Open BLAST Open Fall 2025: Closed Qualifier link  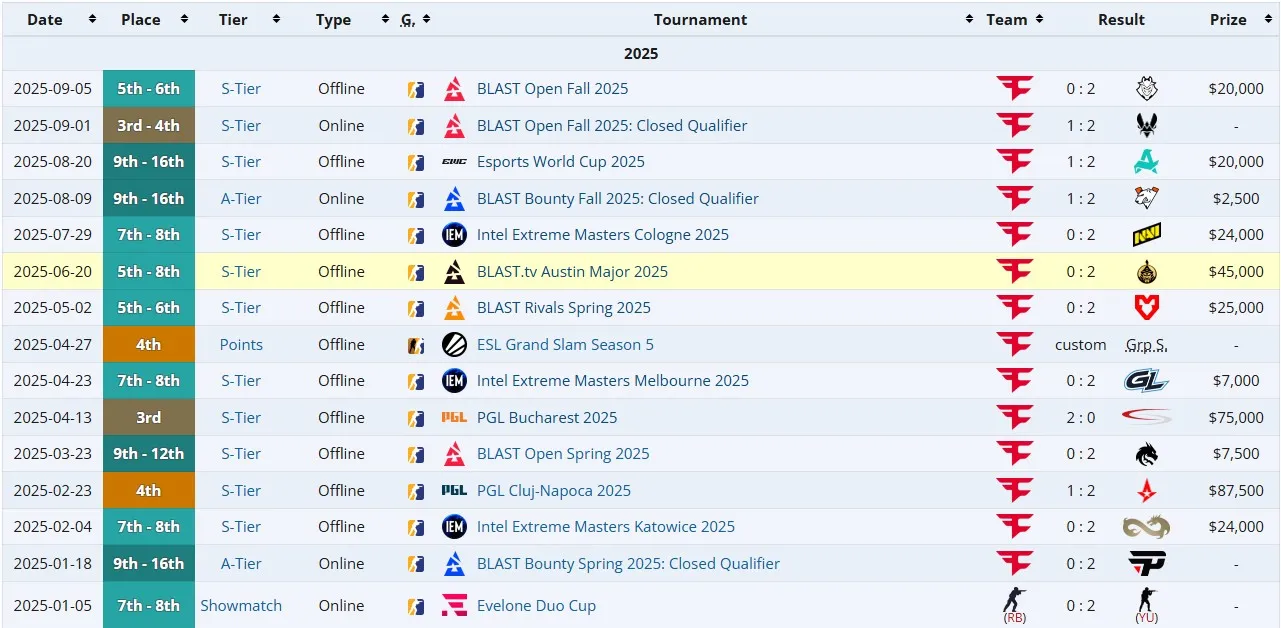[x=612, y=125]
